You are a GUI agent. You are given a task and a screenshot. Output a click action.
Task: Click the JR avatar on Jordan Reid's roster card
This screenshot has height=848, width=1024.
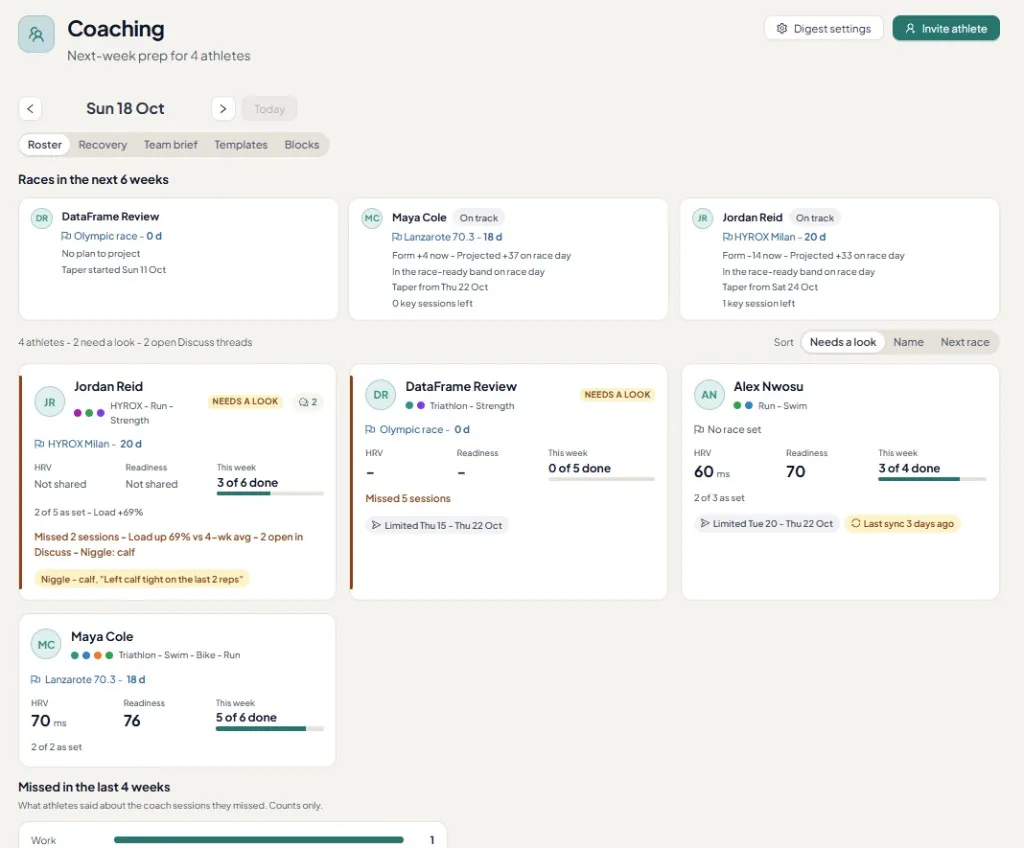pos(50,402)
